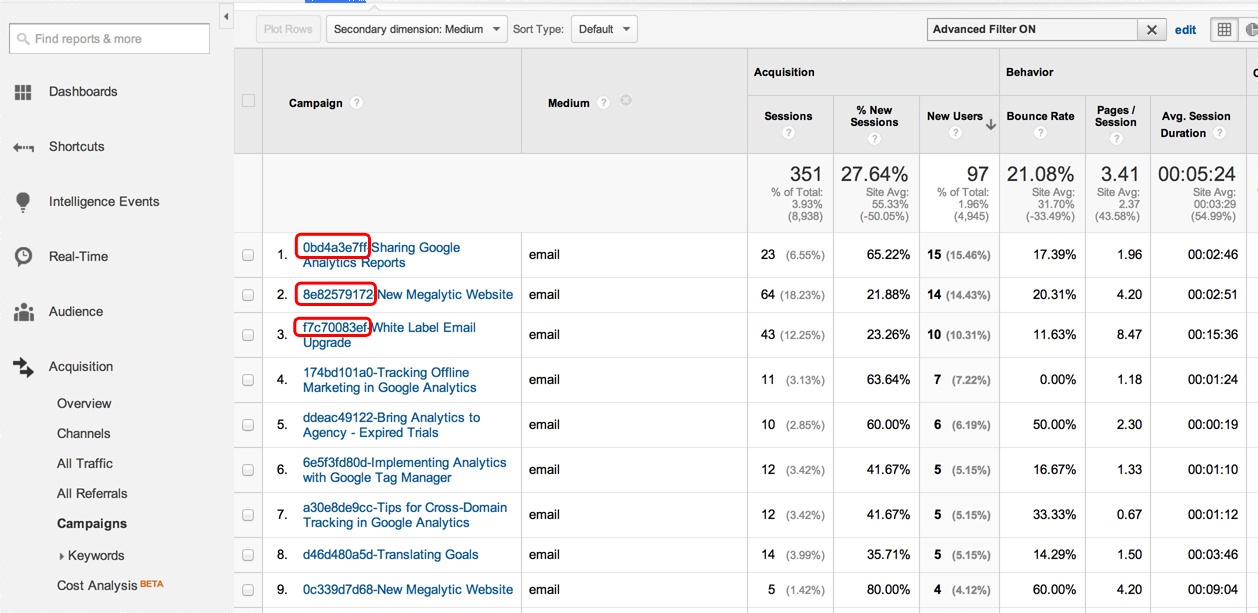Sort by the Bounce Rate column header
The image size is (1258, 613).
tap(1040, 116)
